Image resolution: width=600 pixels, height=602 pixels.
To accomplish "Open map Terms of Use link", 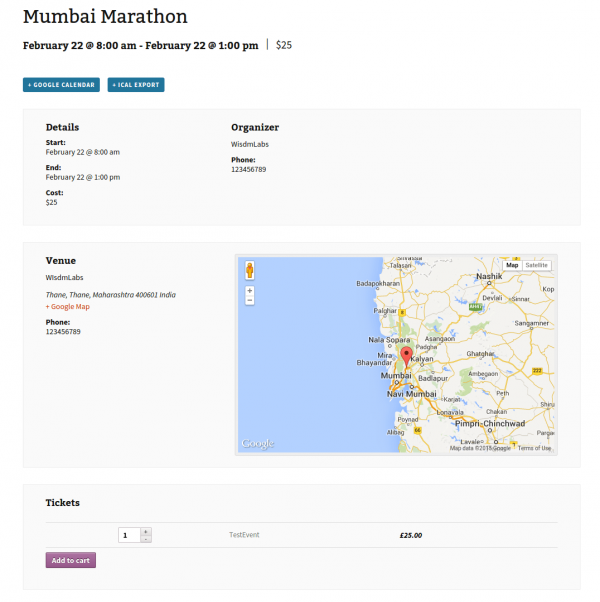I will coord(534,448).
